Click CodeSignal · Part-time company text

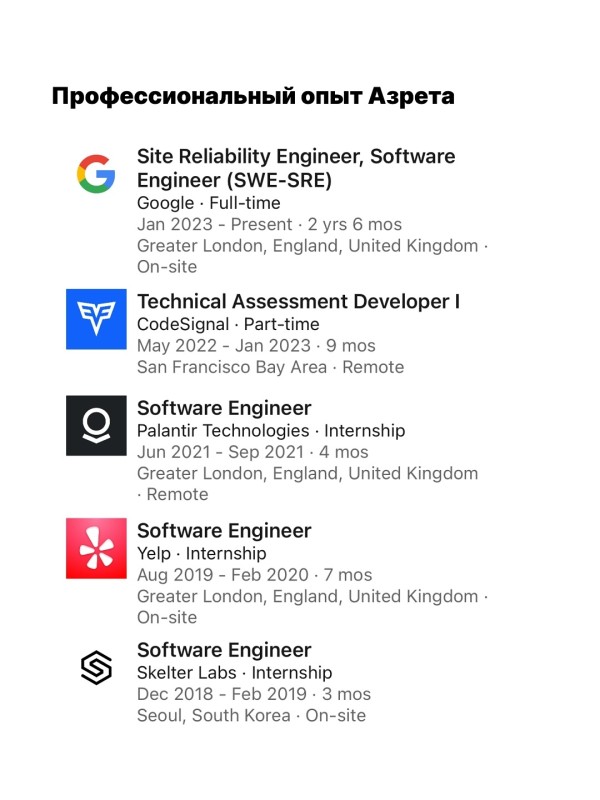pos(228,324)
